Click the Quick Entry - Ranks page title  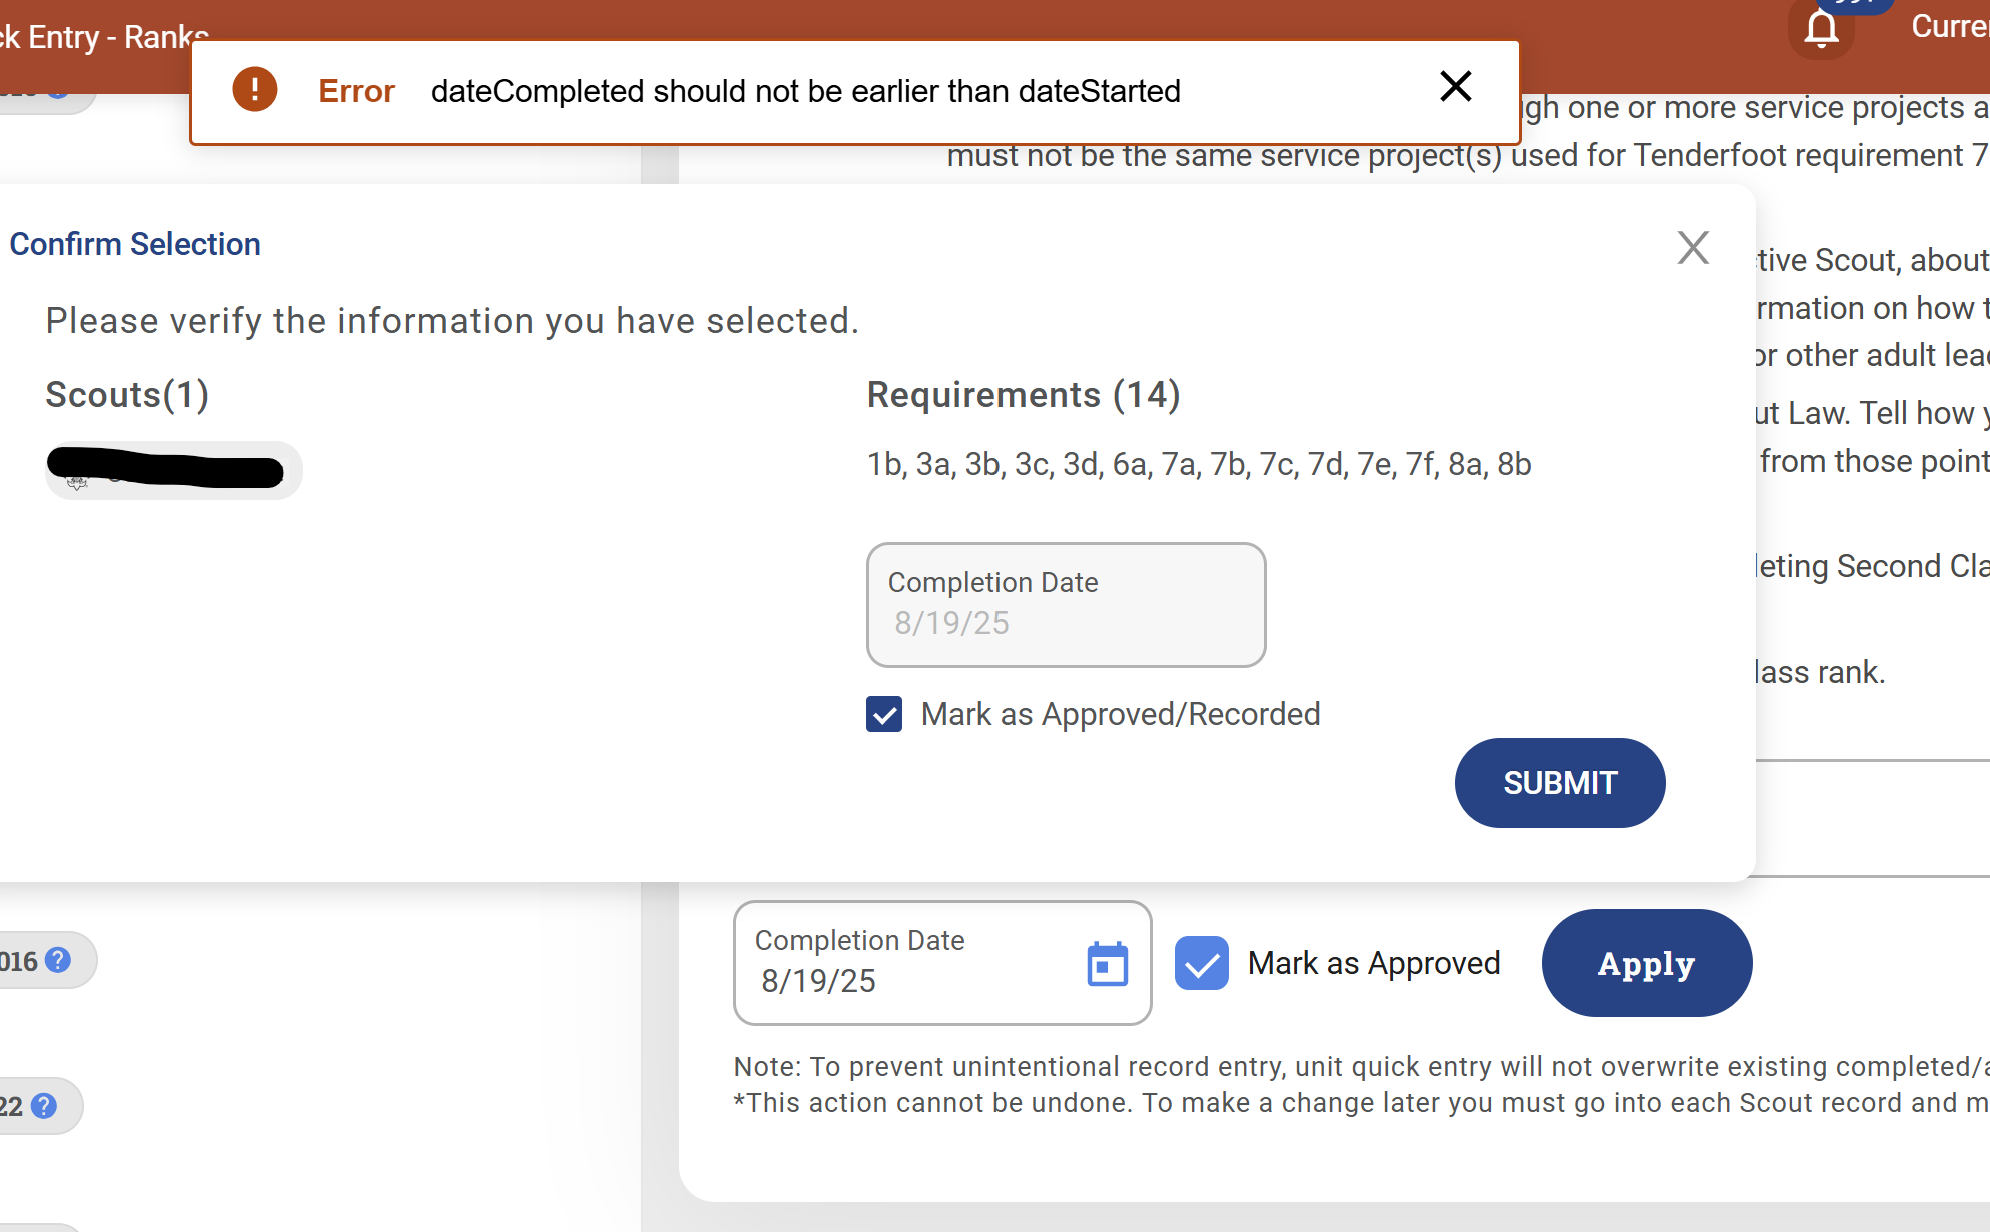(104, 37)
